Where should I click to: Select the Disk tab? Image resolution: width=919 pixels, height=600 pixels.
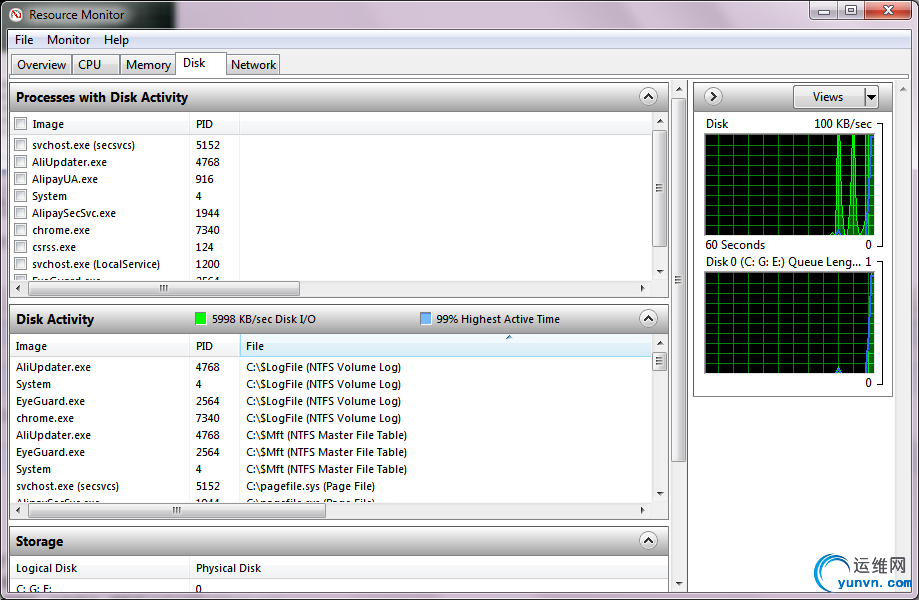click(x=200, y=63)
